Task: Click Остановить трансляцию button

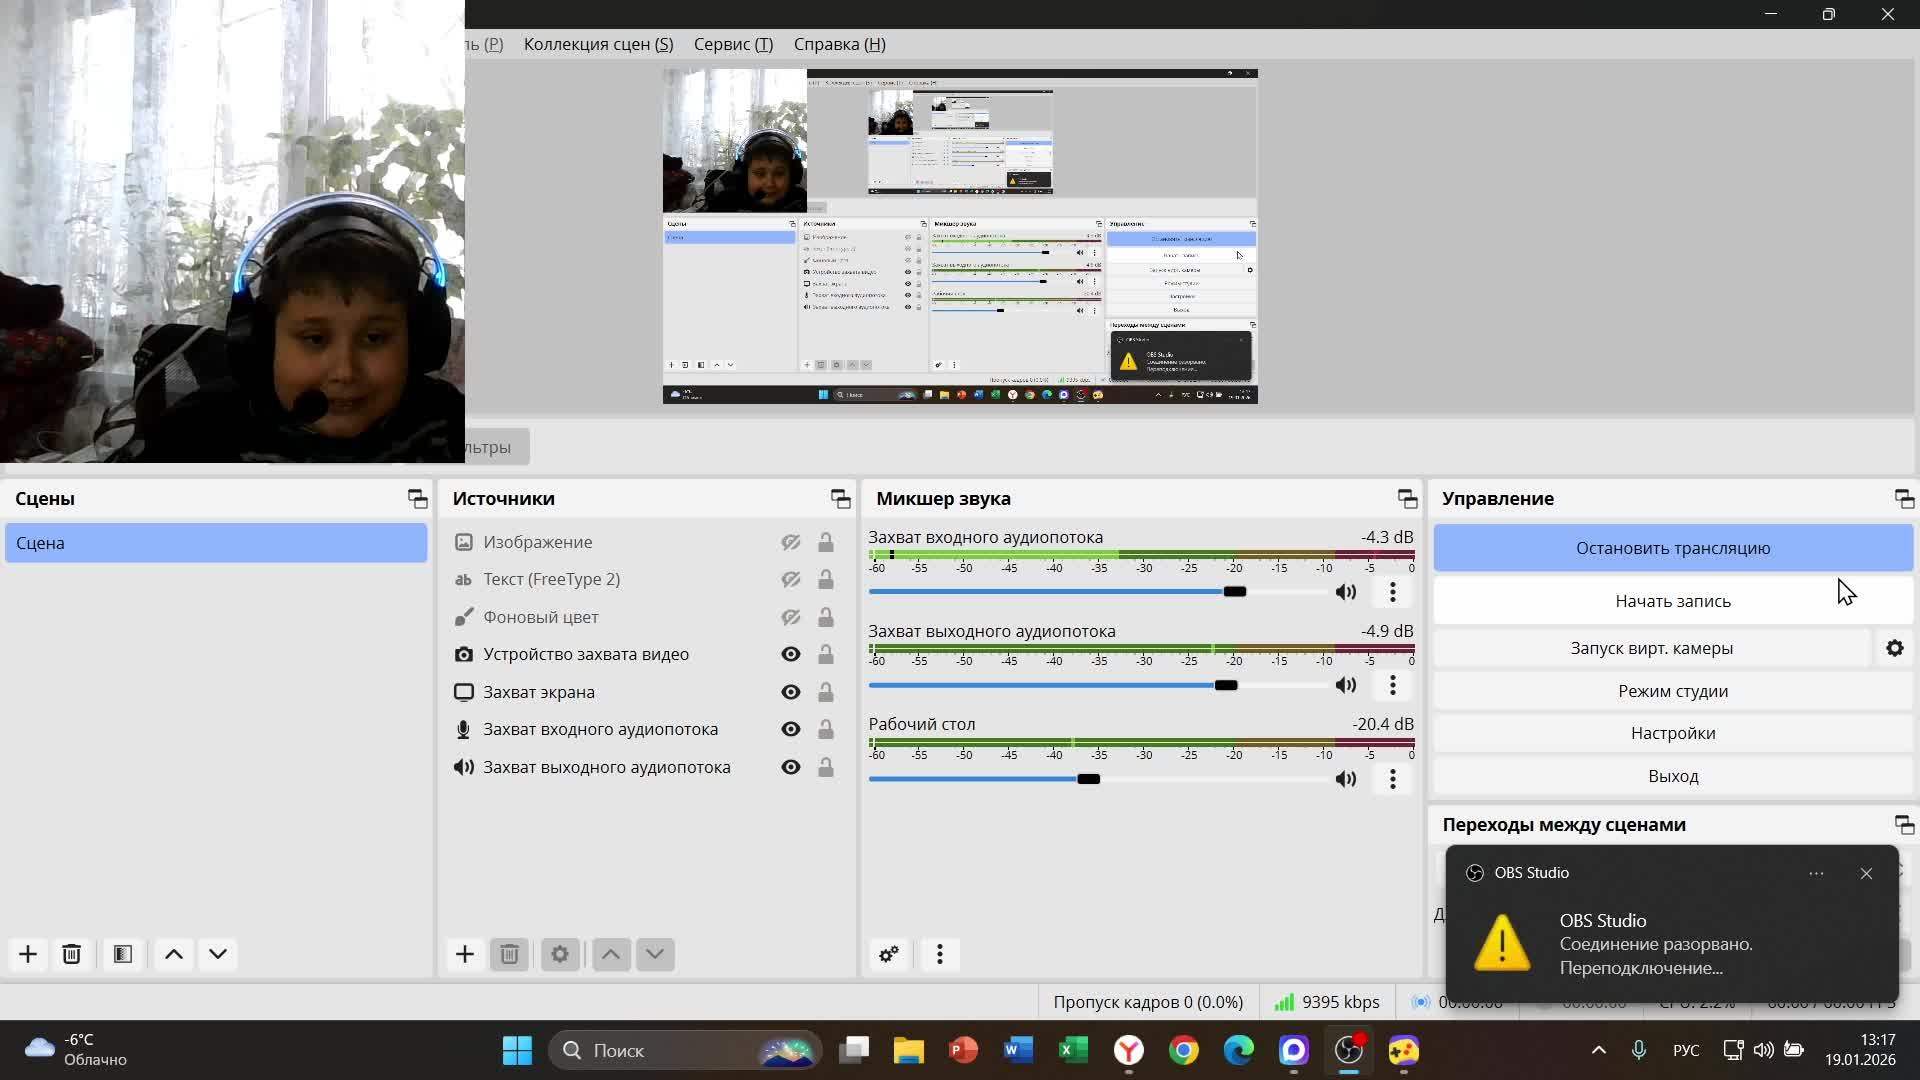Action: 1673,548
